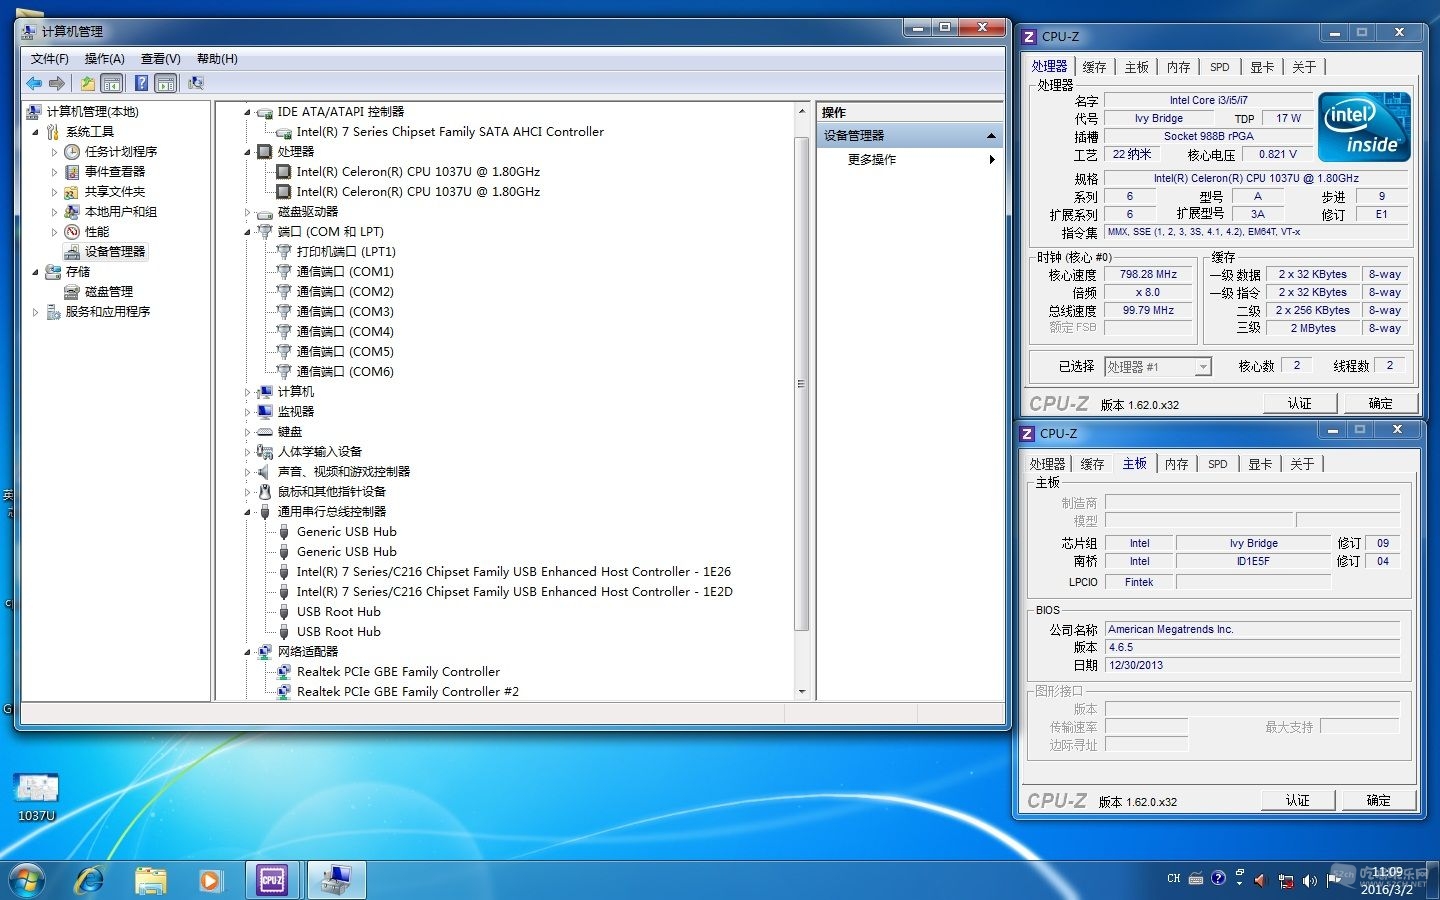The height and width of the screenshot is (900, 1440).
Task: Expand the Monitors (监视器) node
Action: tap(247, 412)
